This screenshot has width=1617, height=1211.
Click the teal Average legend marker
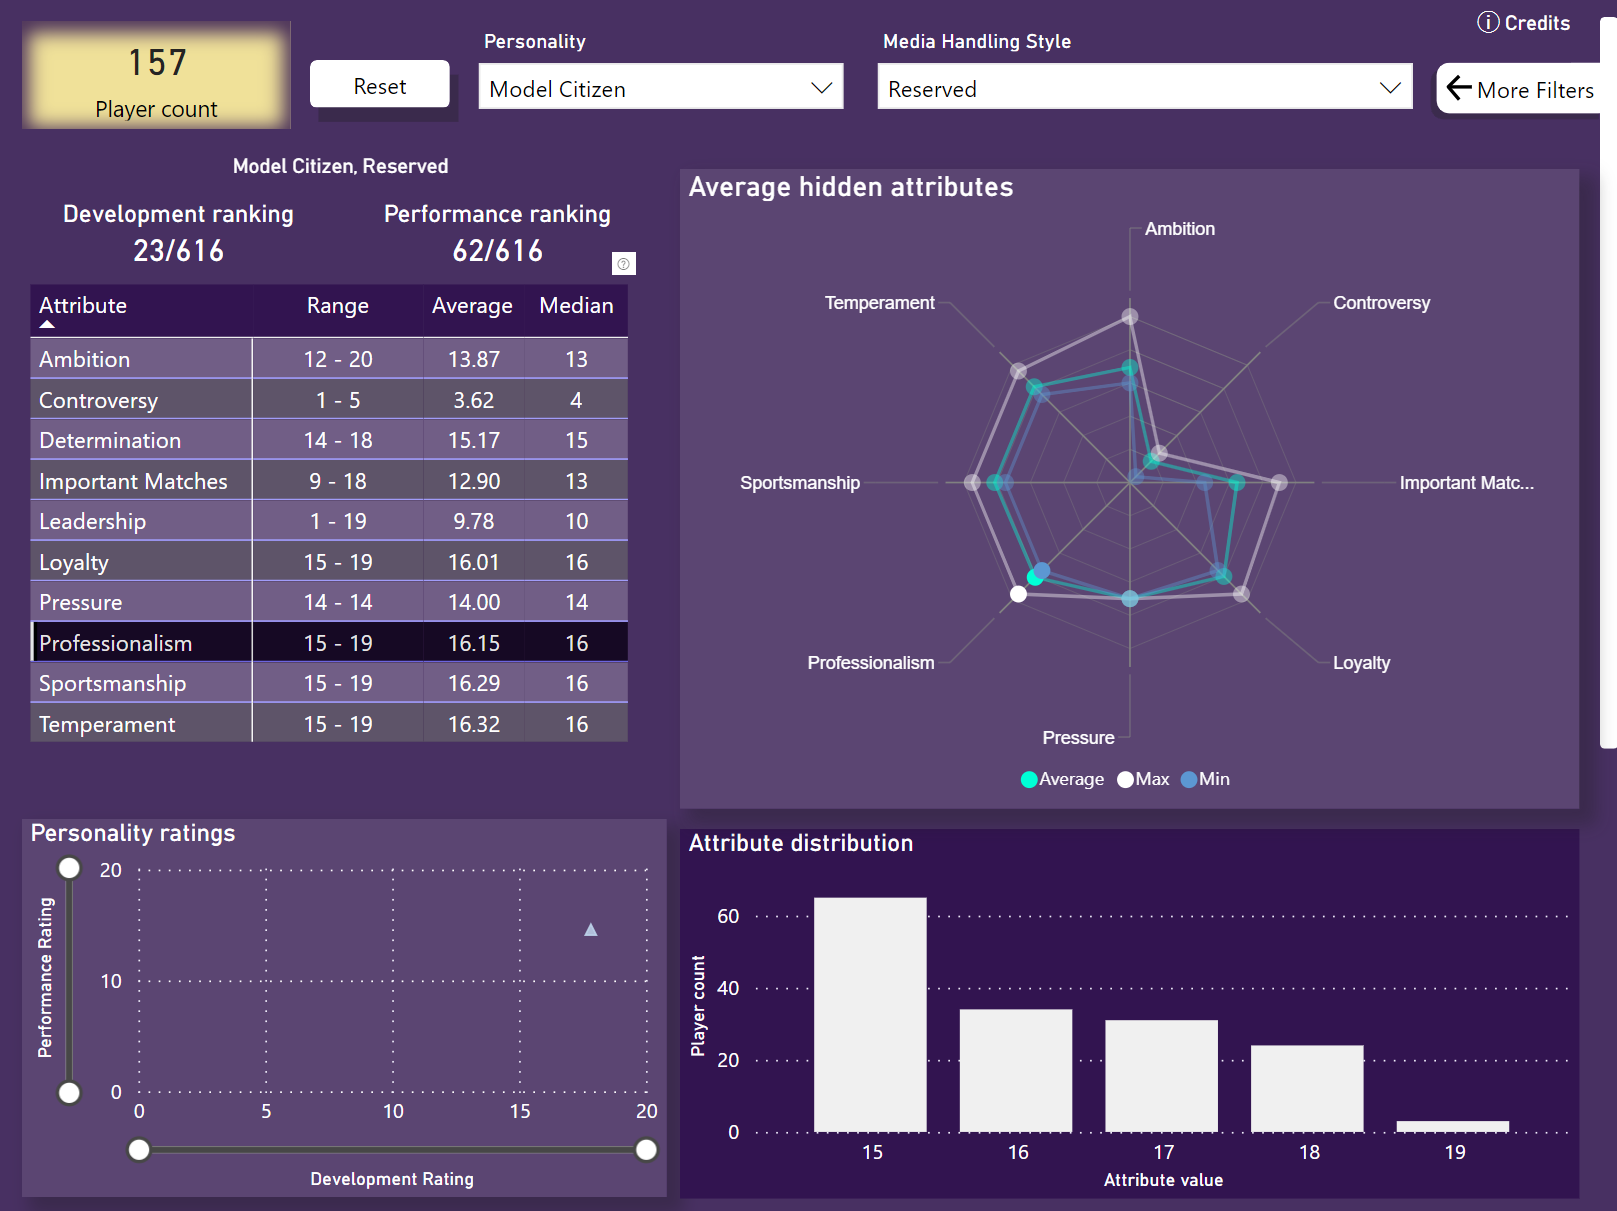1028,780
